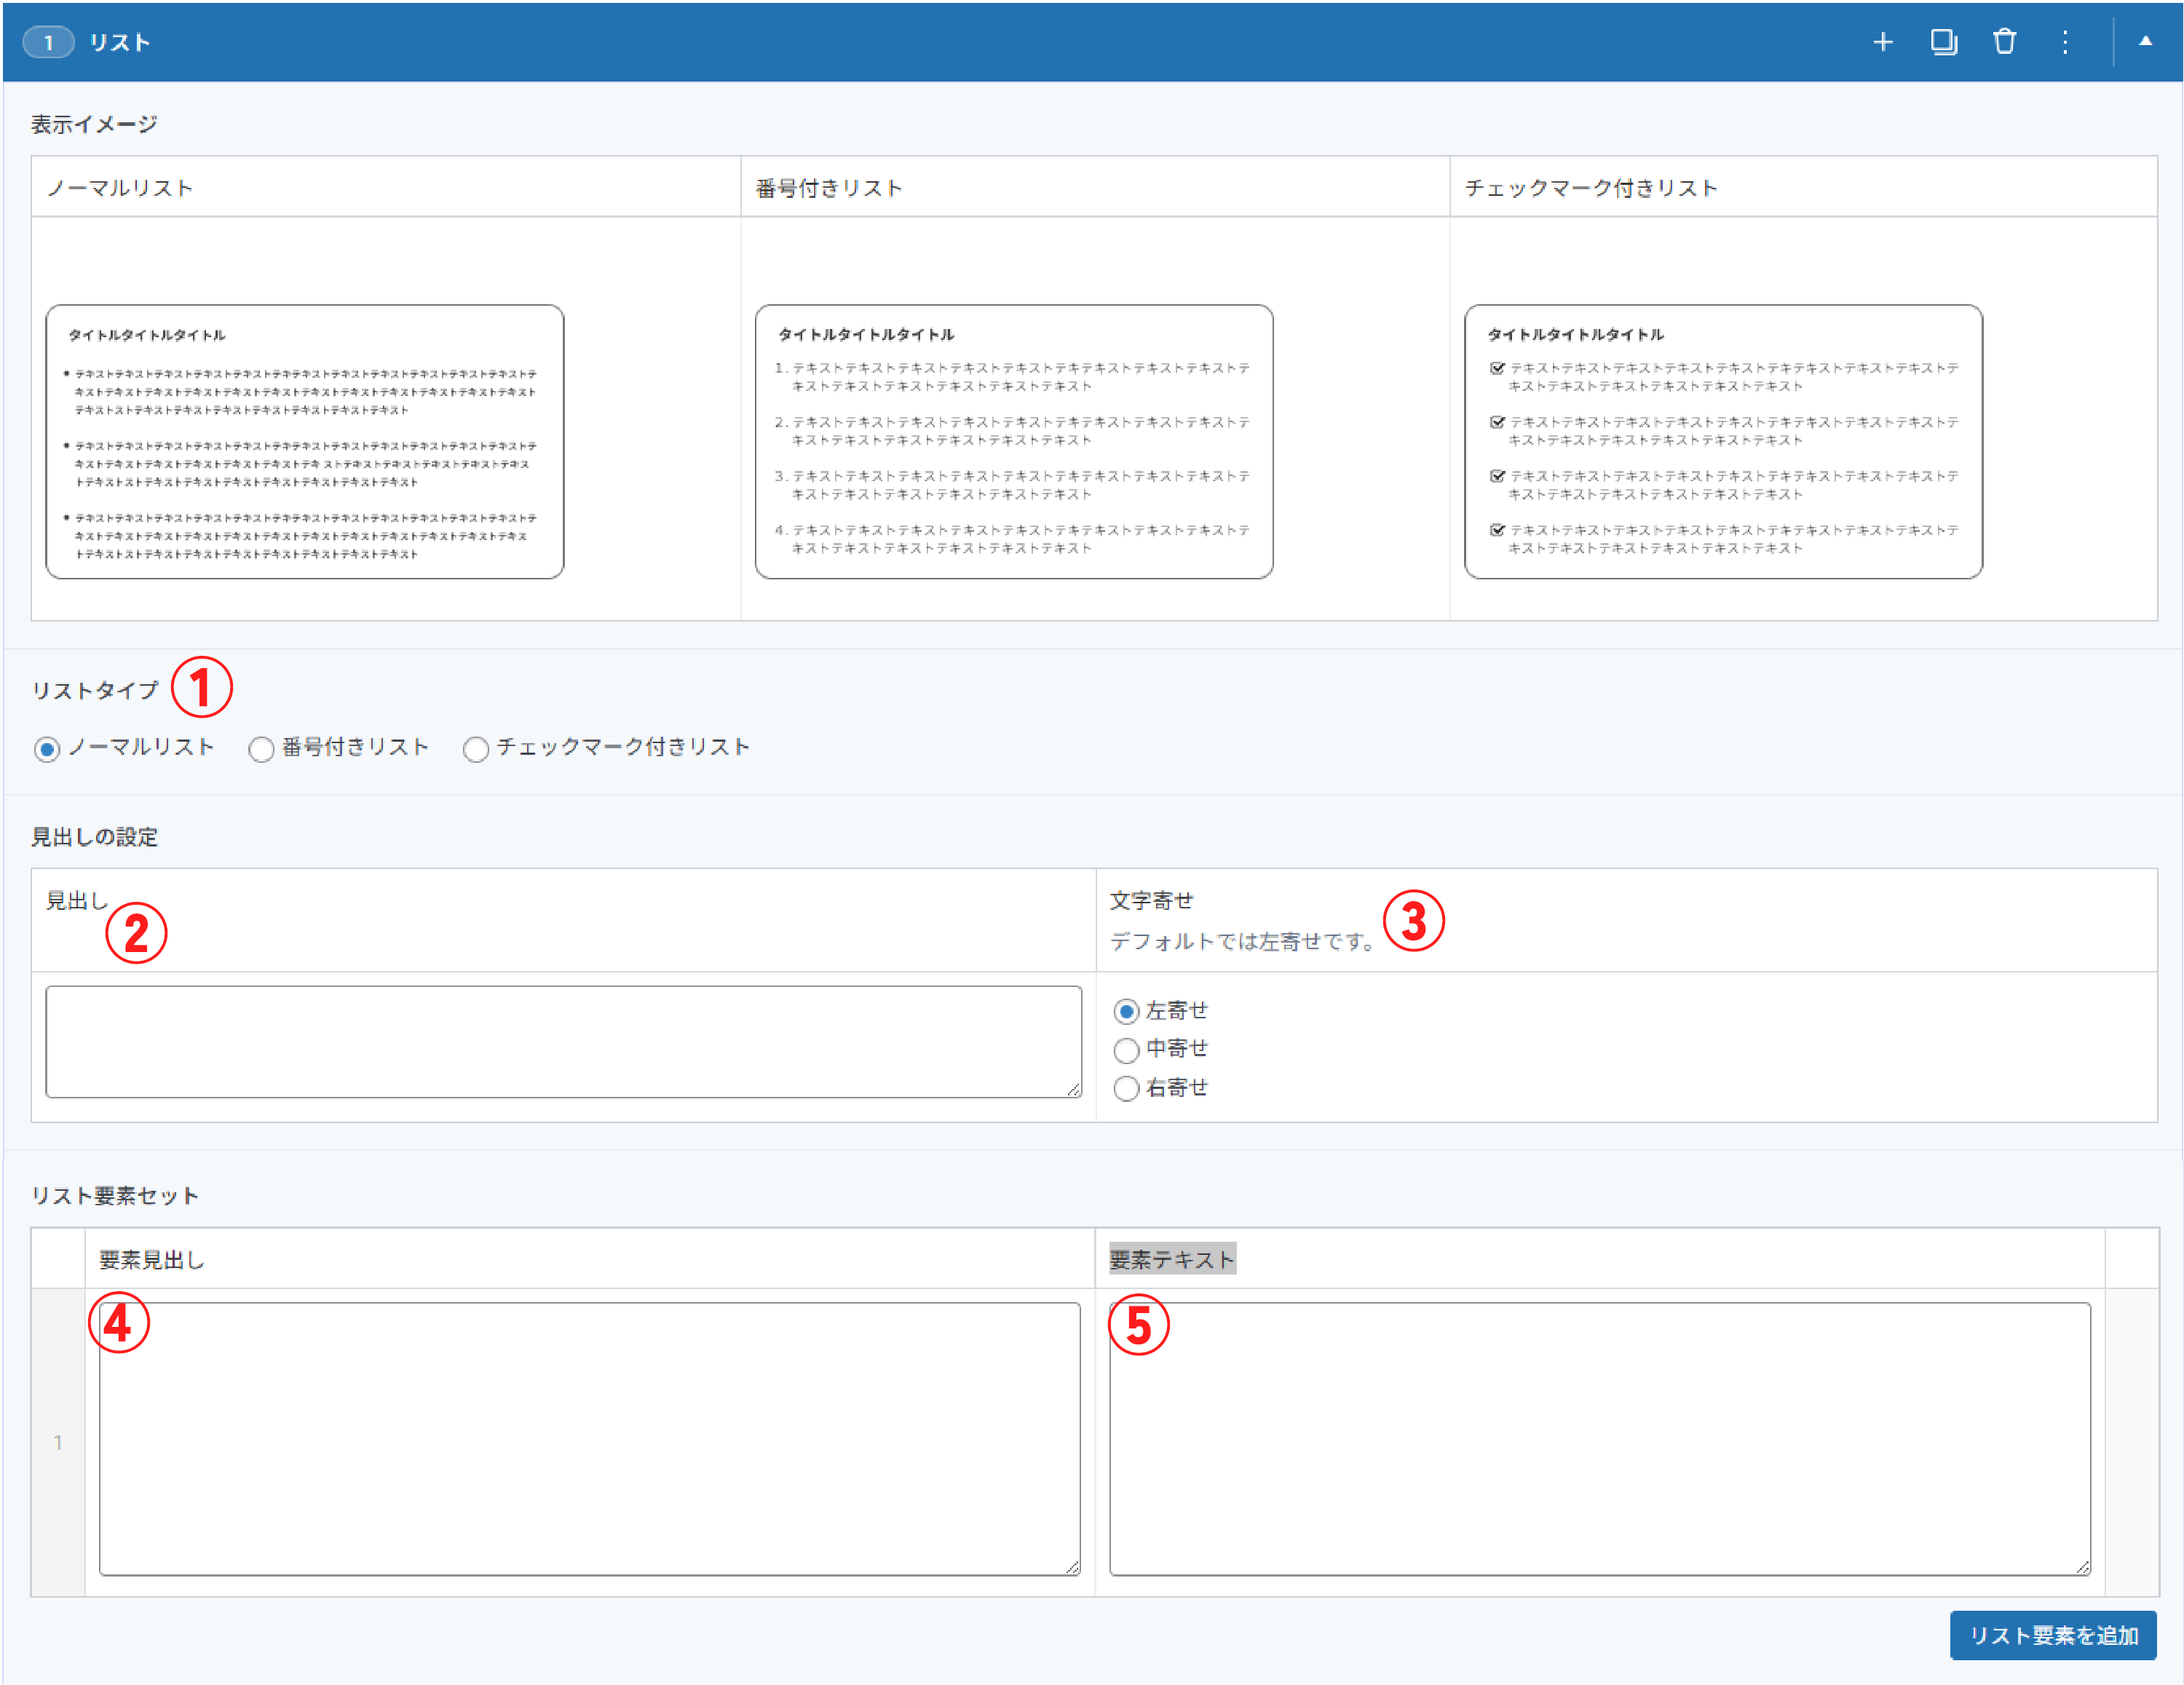Click the リスト要素を追加 button
Screen dimensions: 2184x1685
click(x=2052, y=1635)
